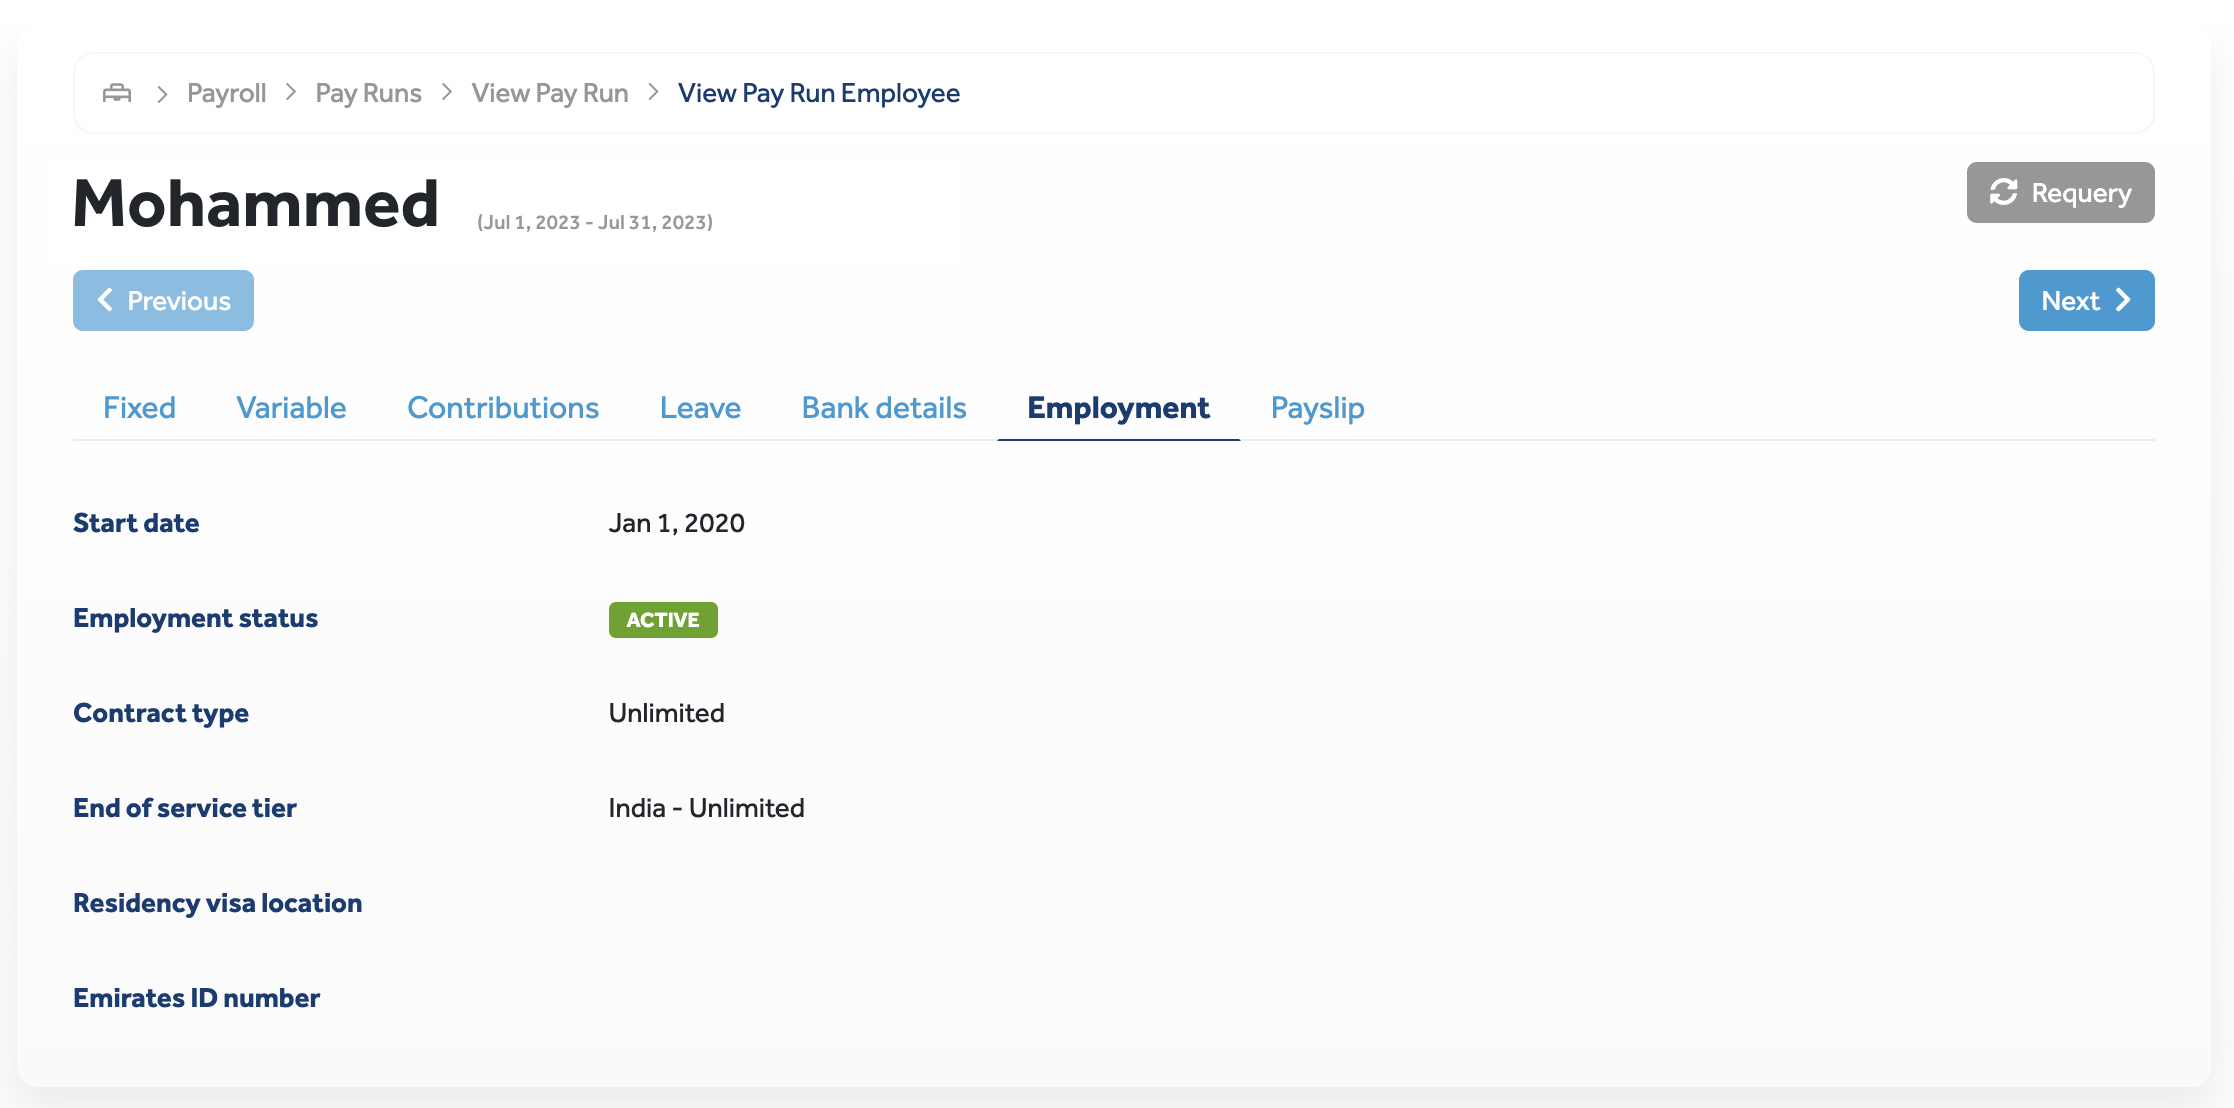Click the India - Unlimited value
The height and width of the screenshot is (1108, 2234).
pos(707,808)
